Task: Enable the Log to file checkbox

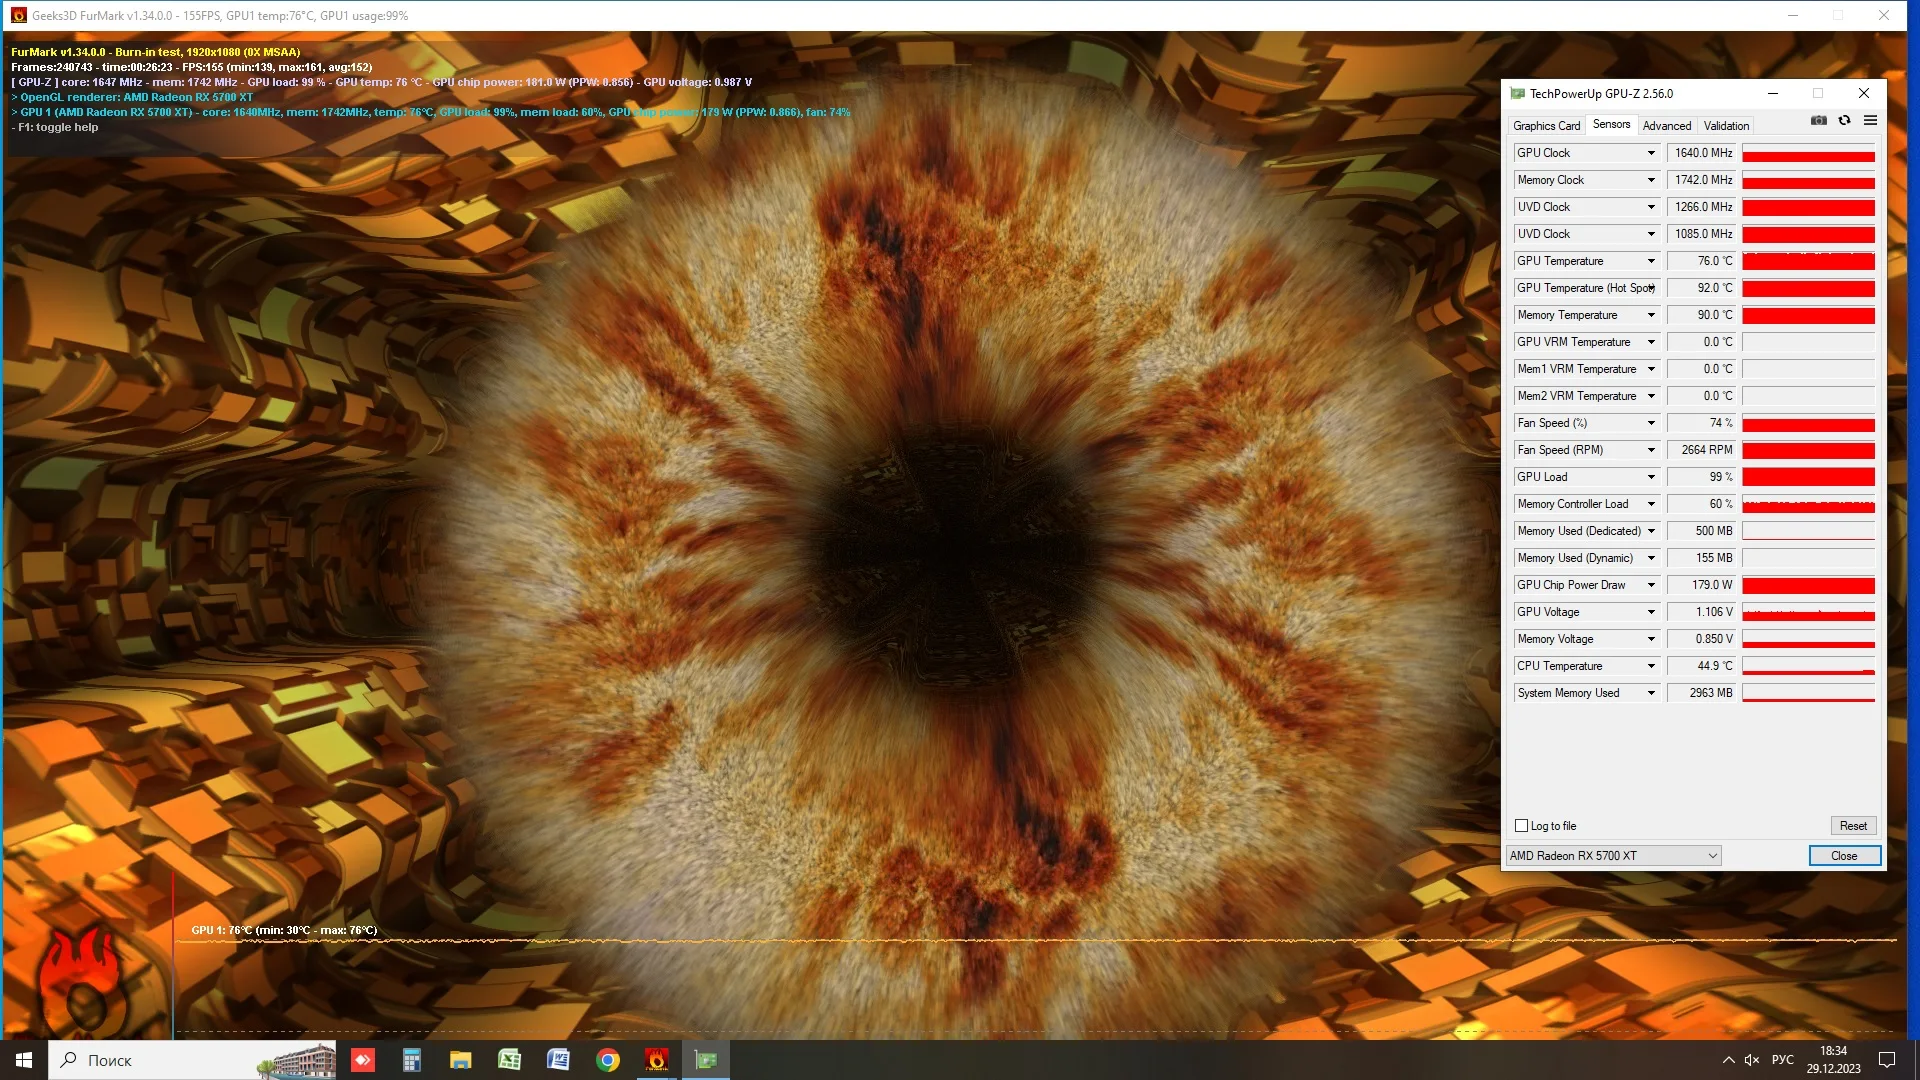Action: (1522, 826)
